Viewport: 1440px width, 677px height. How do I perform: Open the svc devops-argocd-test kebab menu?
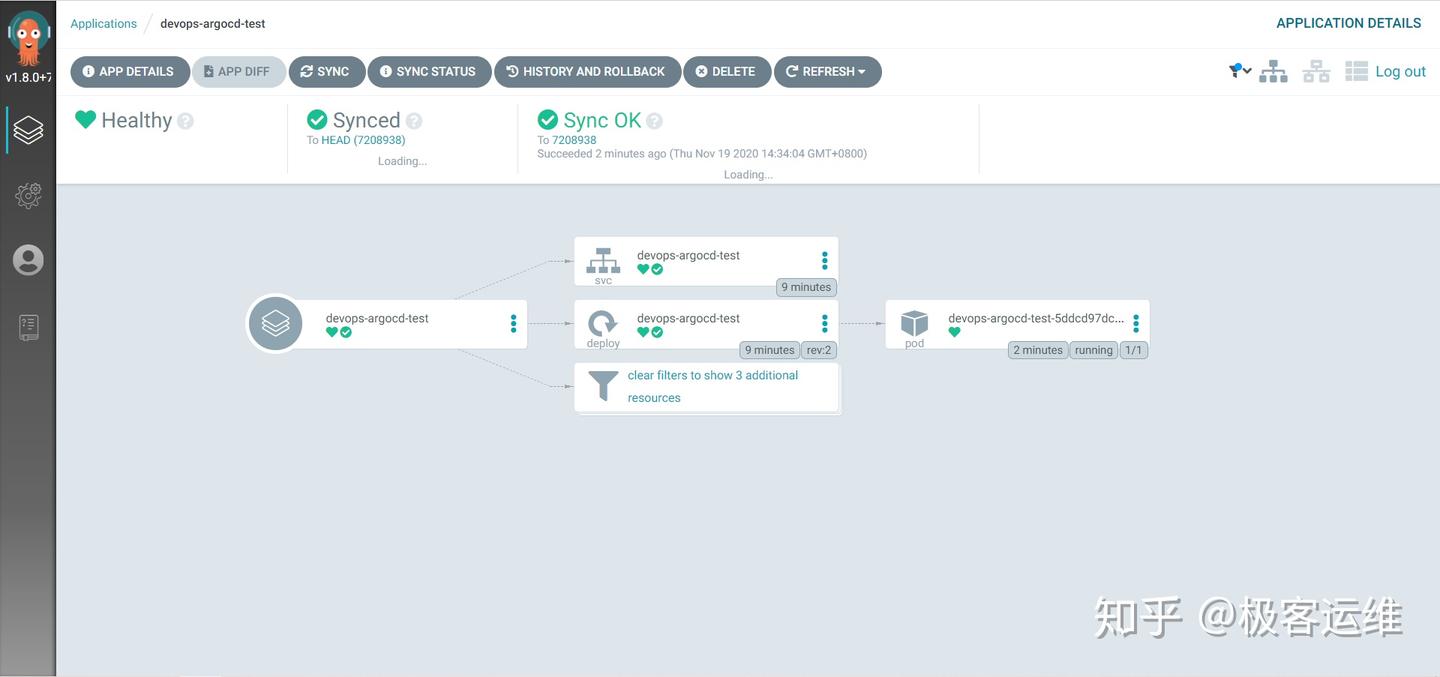(x=825, y=260)
